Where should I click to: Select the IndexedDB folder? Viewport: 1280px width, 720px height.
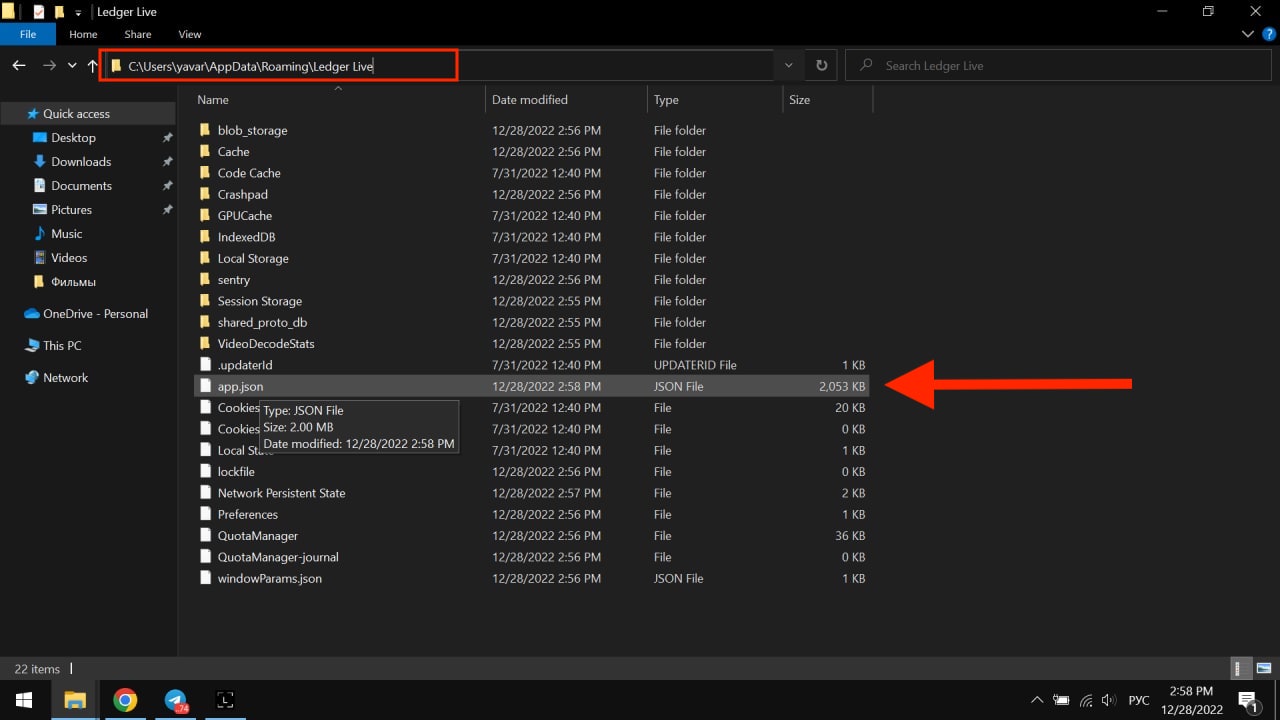click(246, 237)
